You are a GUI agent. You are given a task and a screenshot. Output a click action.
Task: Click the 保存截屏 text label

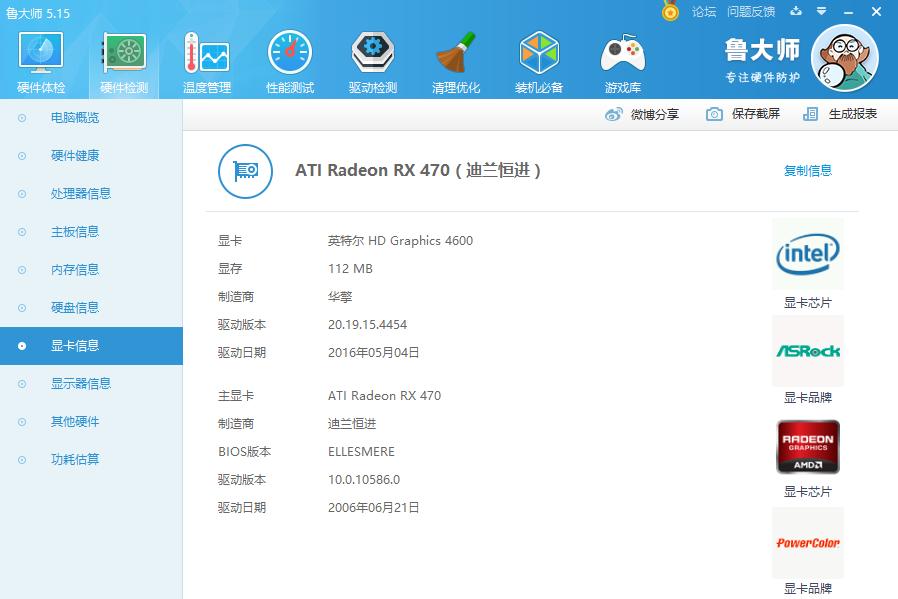(755, 115)
